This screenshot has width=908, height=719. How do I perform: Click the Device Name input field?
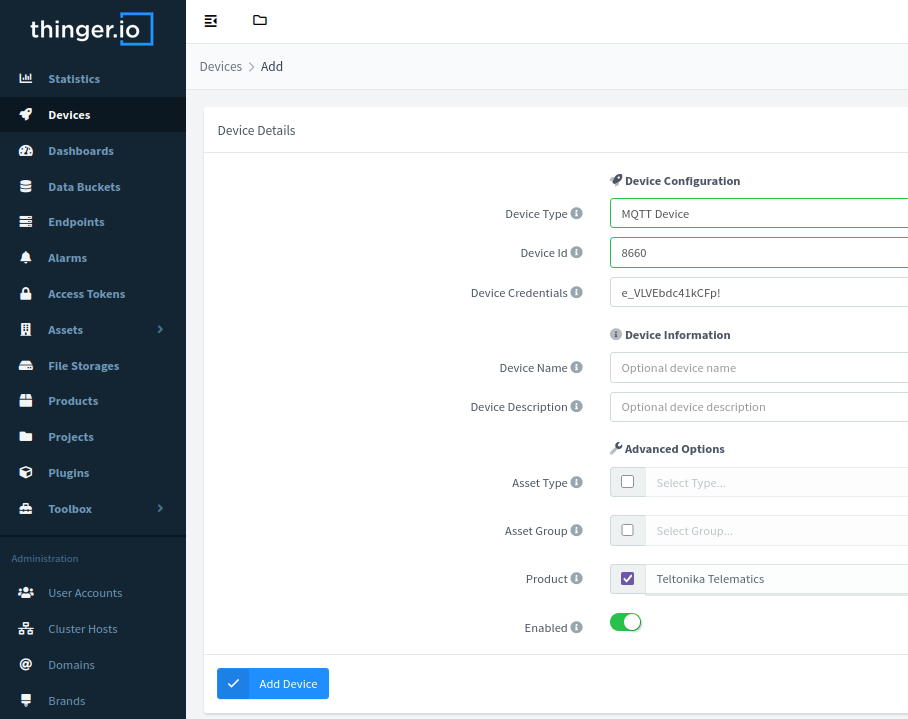click(x=758, y=368)
